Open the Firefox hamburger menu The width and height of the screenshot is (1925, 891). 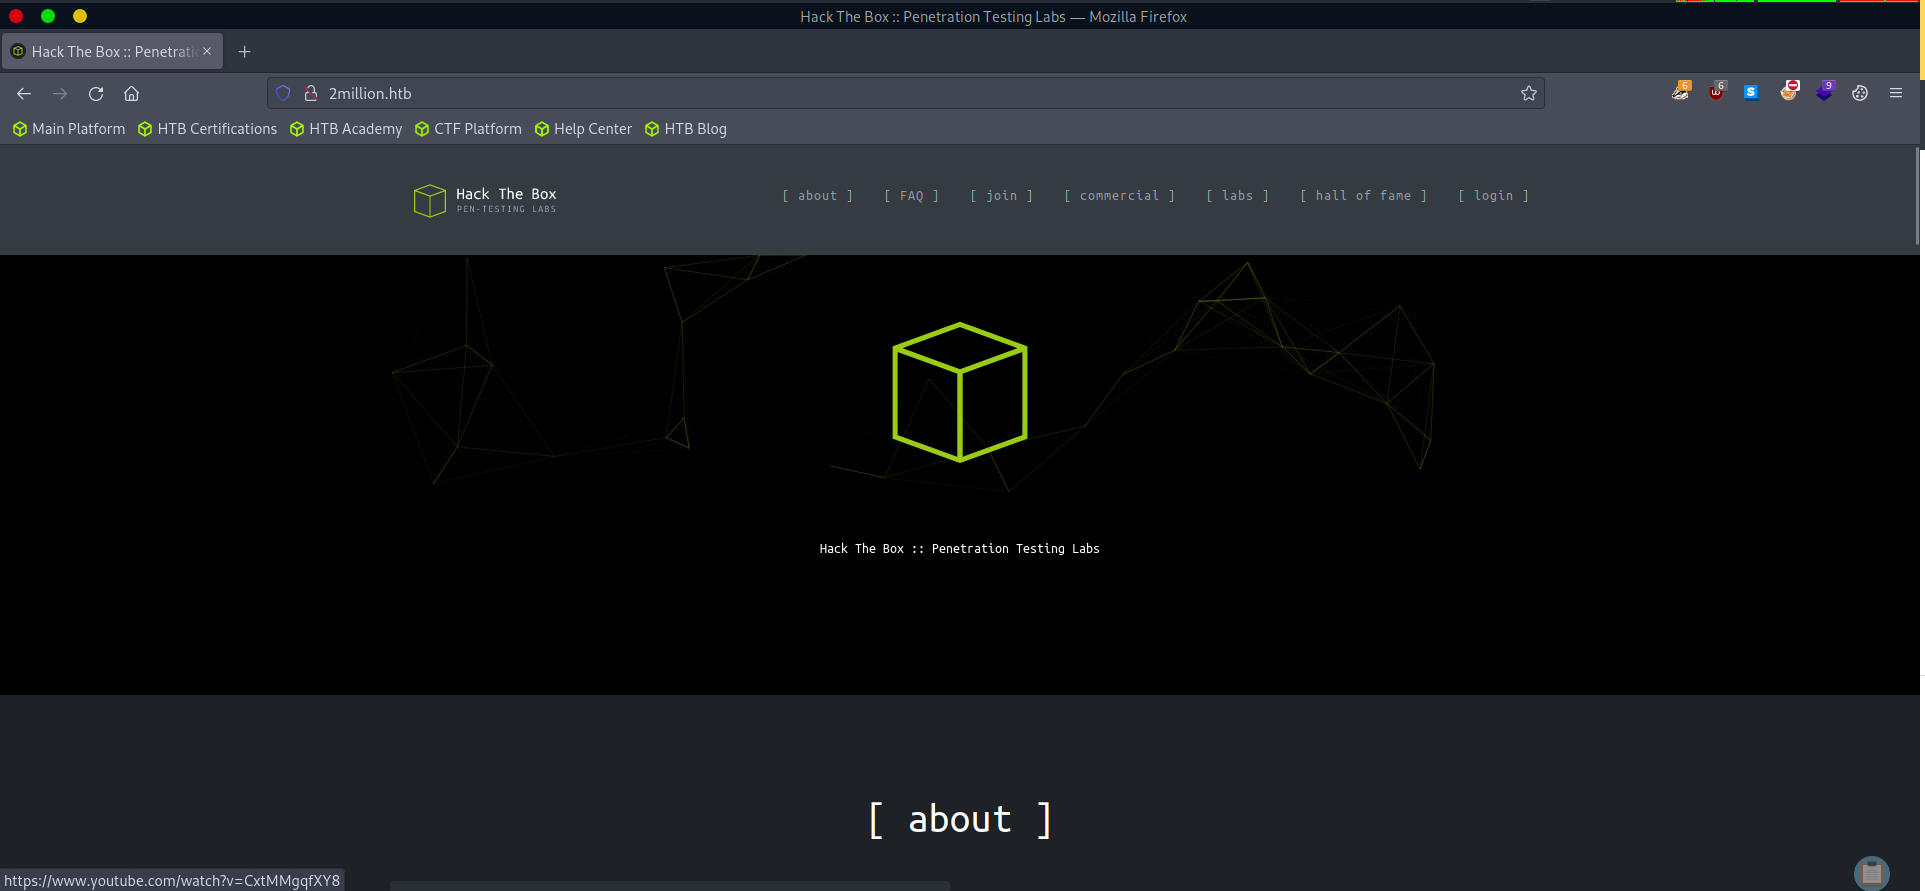[x=1896, y=93]
